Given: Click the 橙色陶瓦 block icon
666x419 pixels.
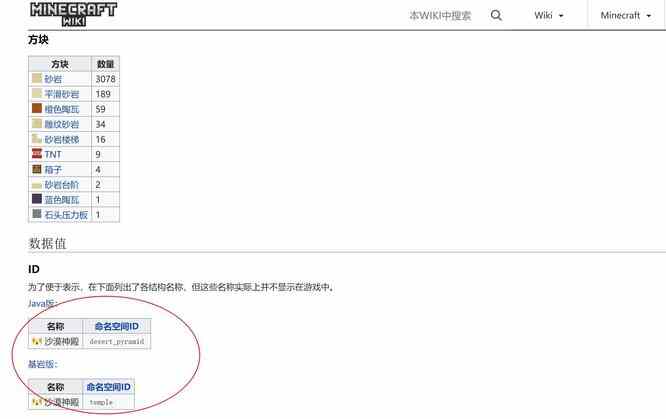Looking at the screenshot, I should point(37,109).
